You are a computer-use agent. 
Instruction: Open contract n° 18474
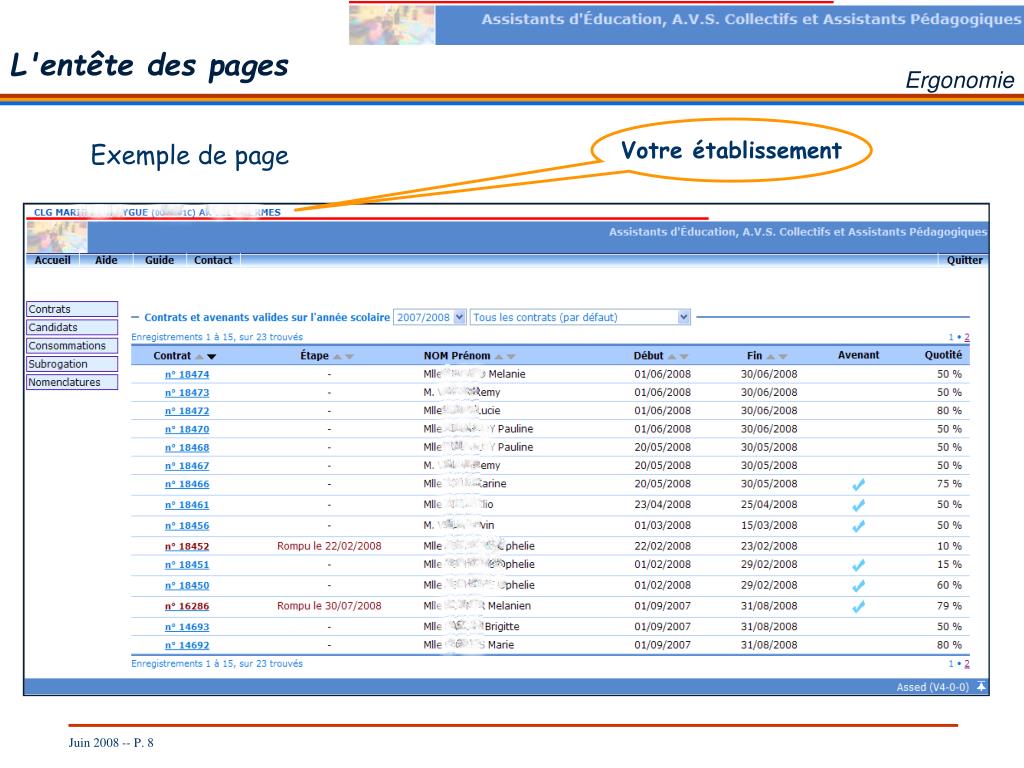[187, 374]
